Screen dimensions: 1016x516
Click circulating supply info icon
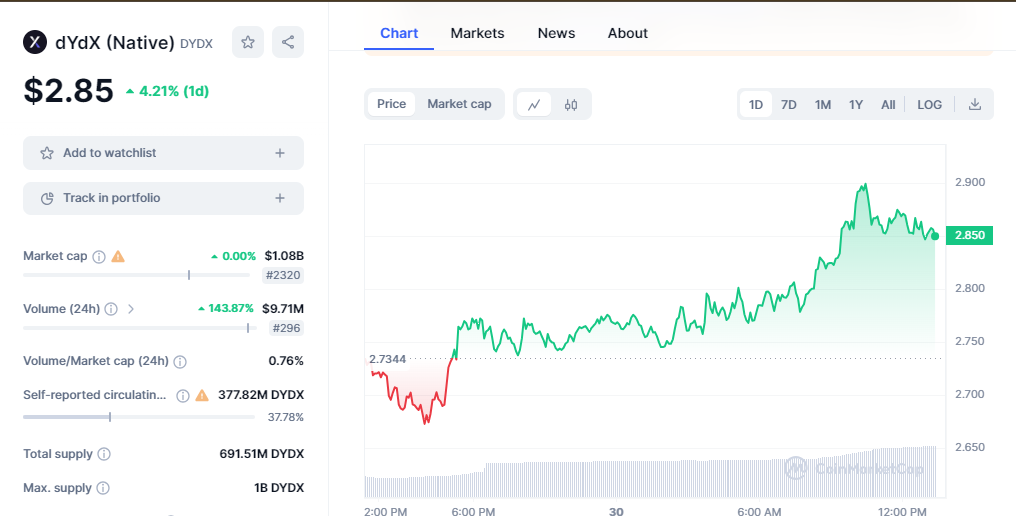pyautogui.click(x=183, y=395)
